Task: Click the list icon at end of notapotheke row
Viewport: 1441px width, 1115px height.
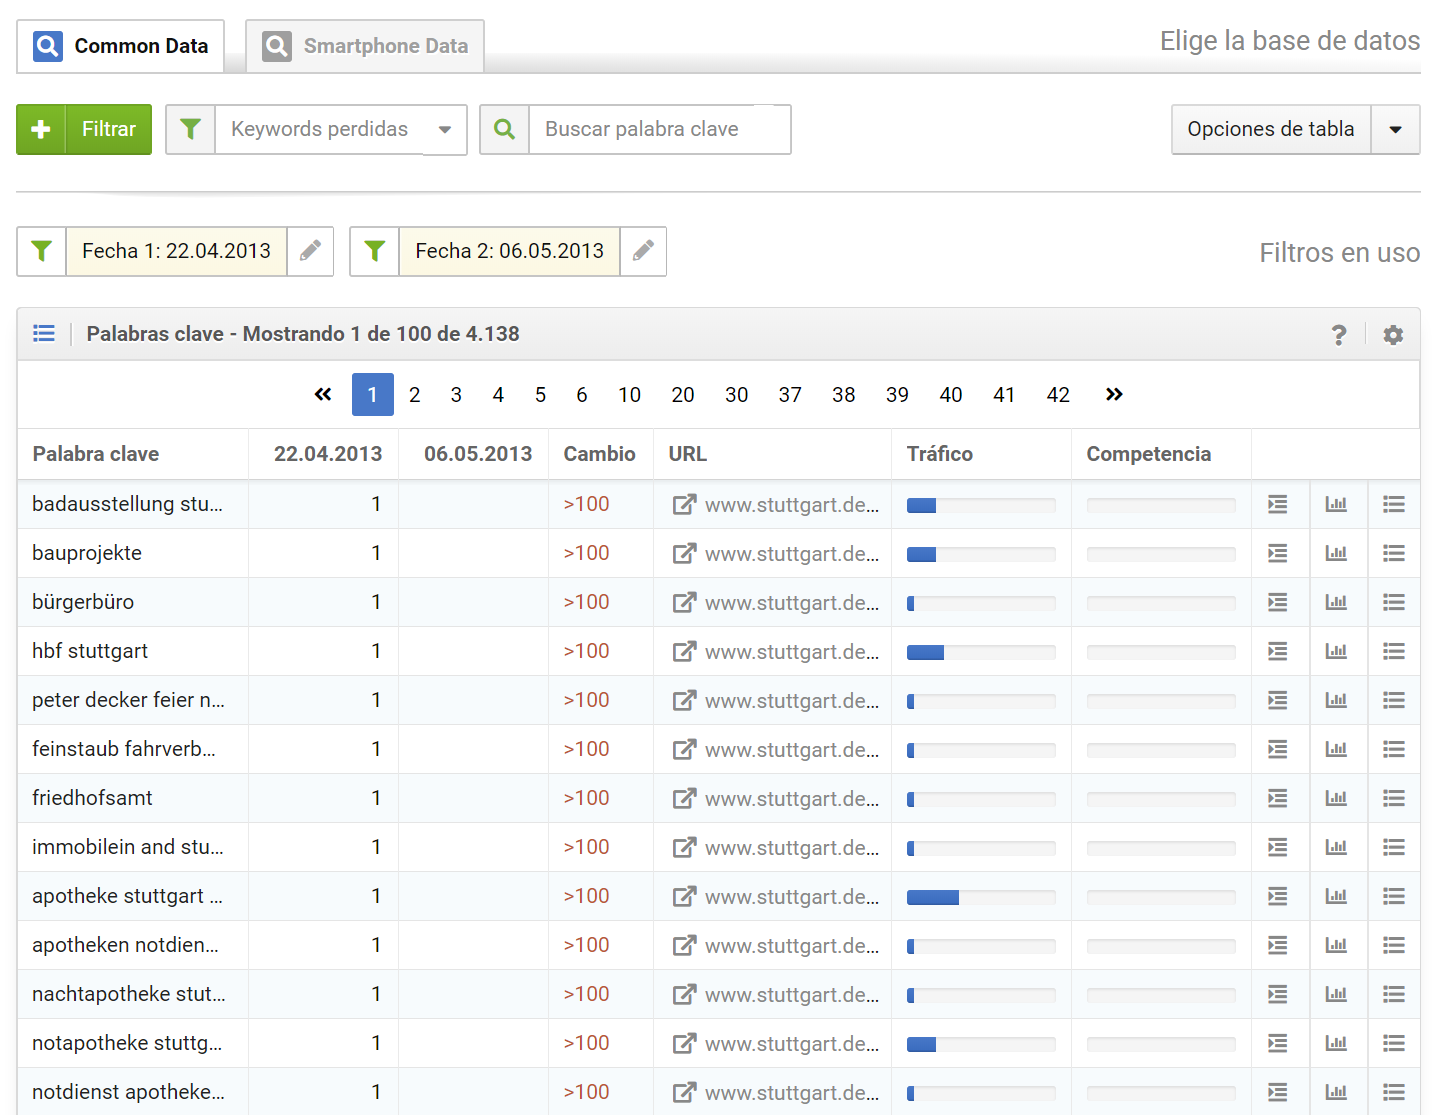Action: 1394,1043
